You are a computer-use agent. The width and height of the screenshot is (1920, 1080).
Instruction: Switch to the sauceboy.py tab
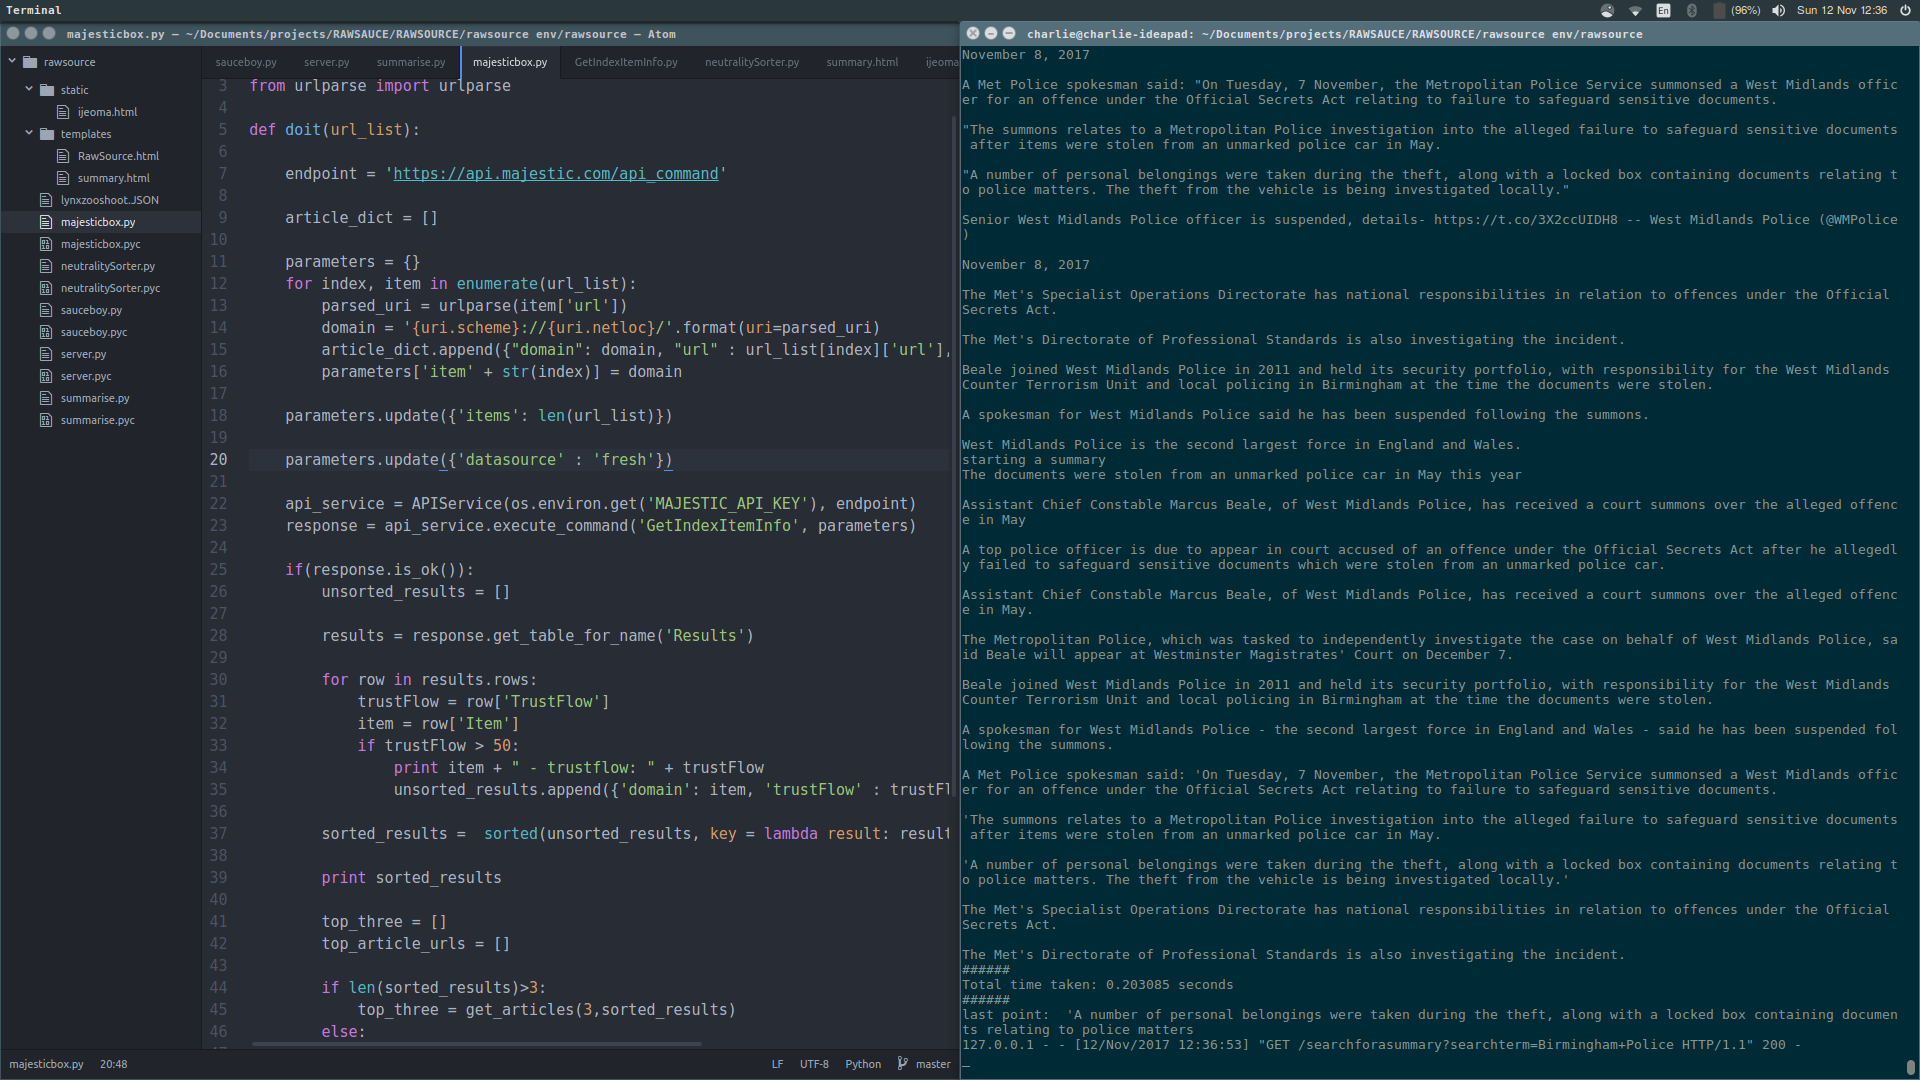[x=246, y=62]
